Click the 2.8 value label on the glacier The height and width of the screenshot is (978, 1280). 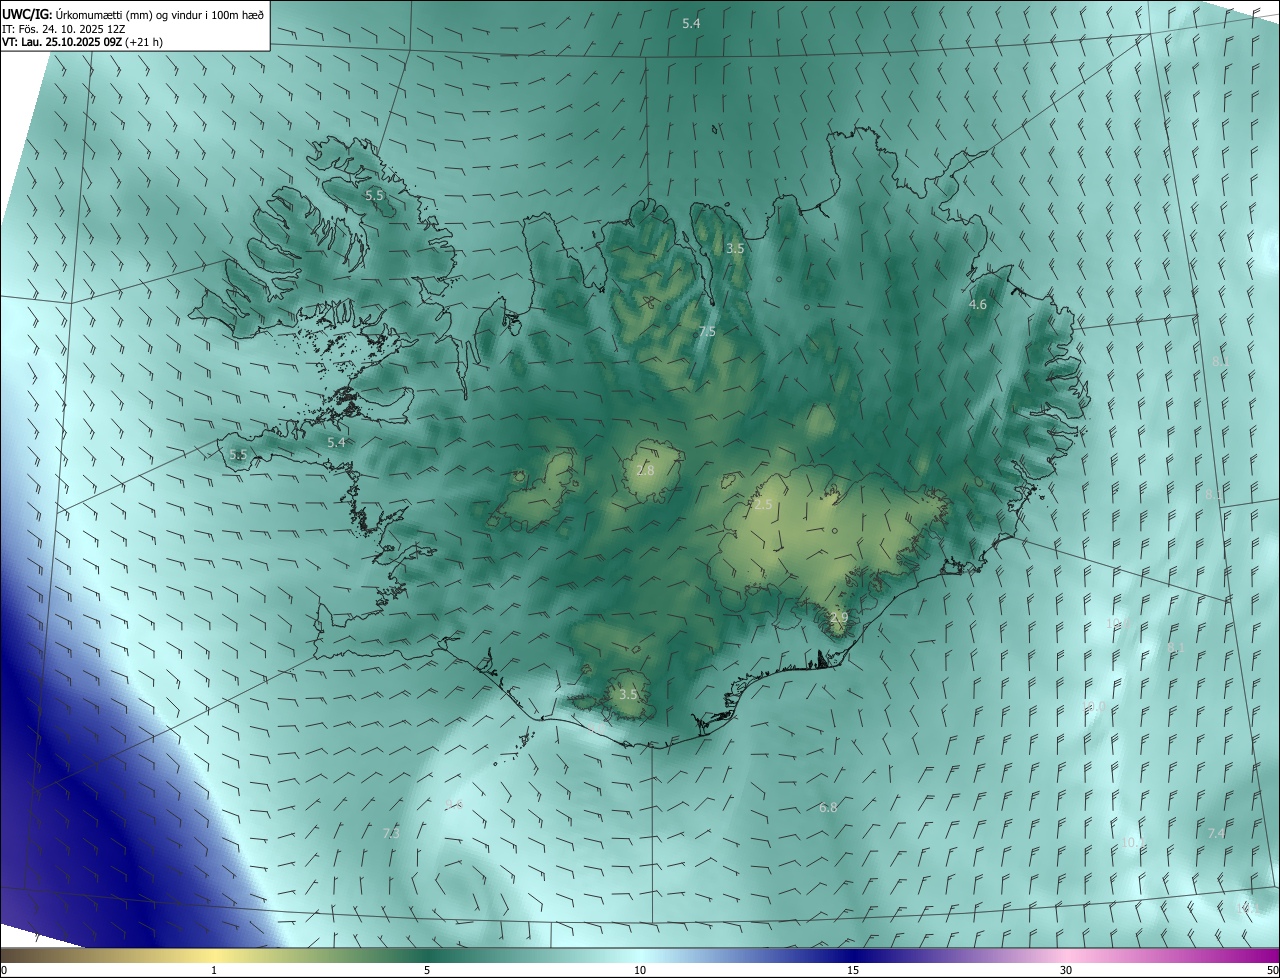645,470
